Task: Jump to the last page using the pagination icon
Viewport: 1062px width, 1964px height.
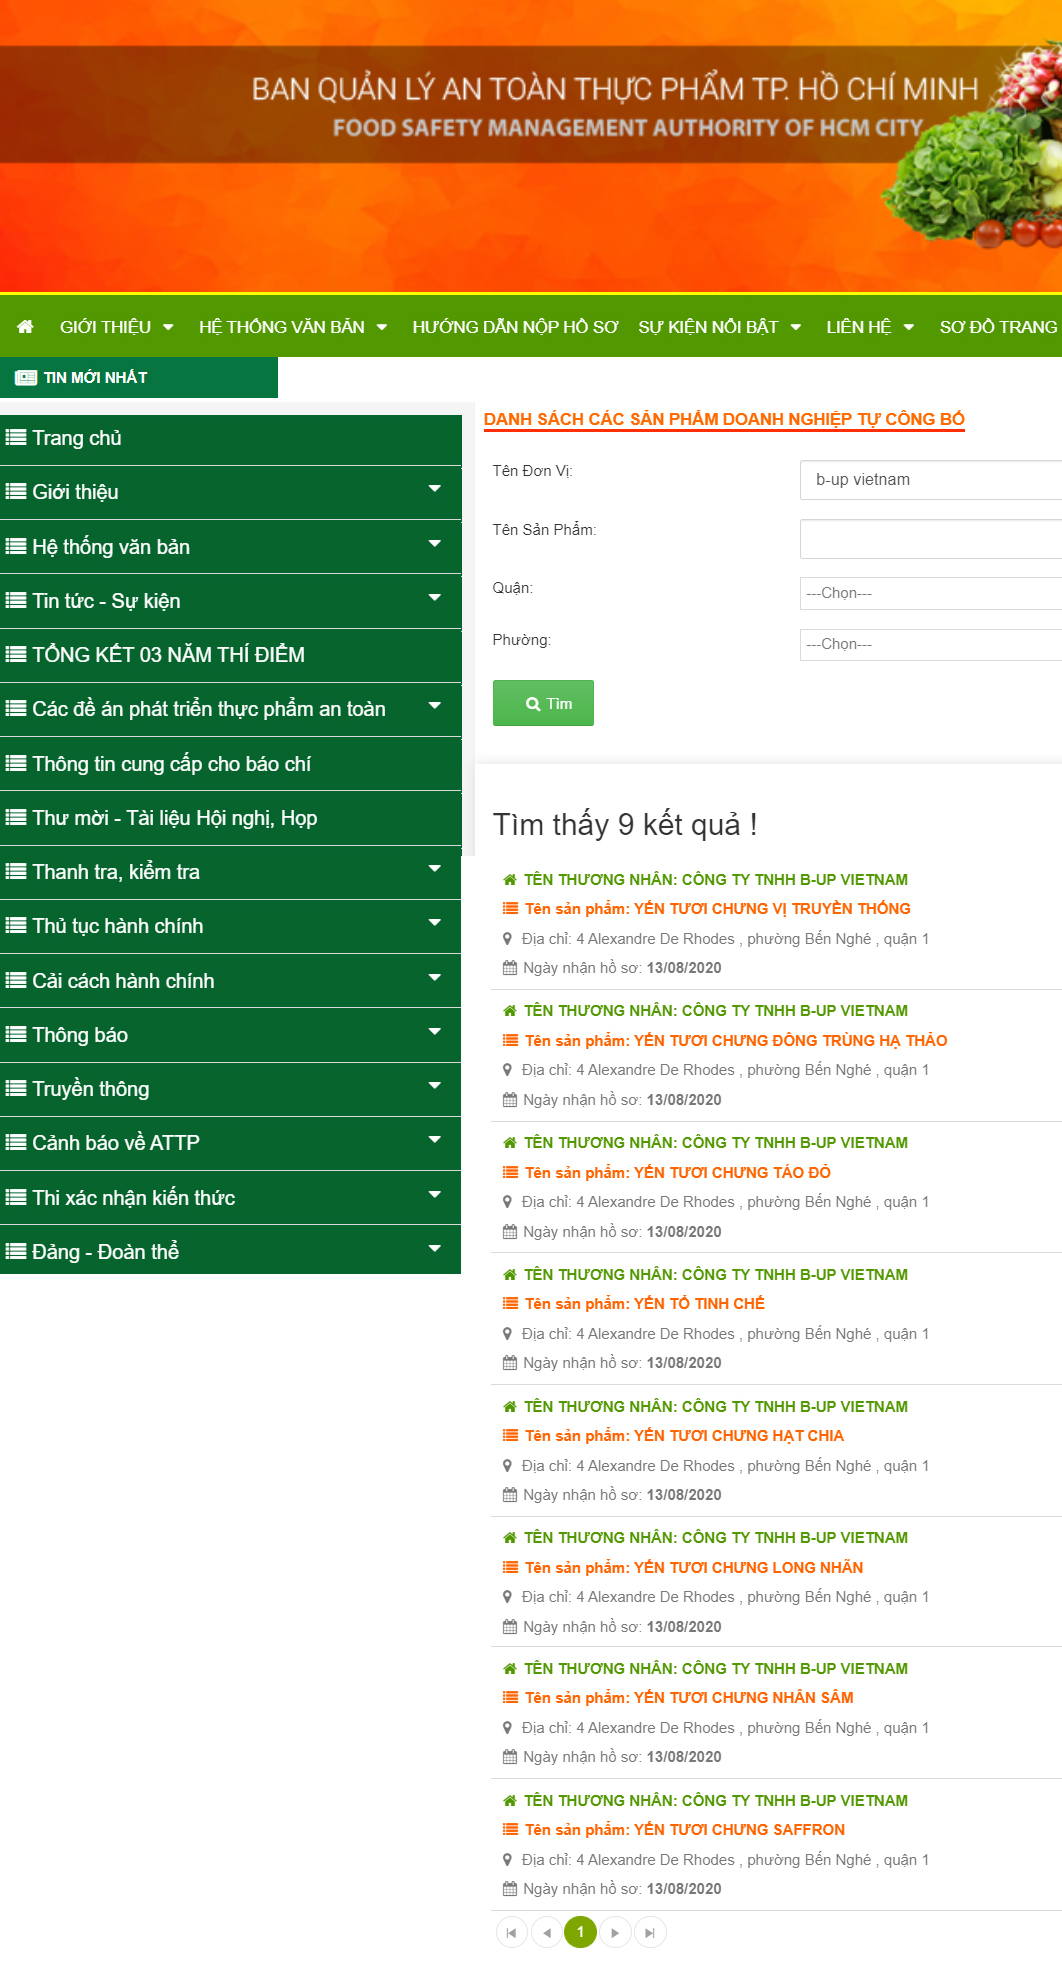Action: pyautogui.click(x=650, y=1933)
